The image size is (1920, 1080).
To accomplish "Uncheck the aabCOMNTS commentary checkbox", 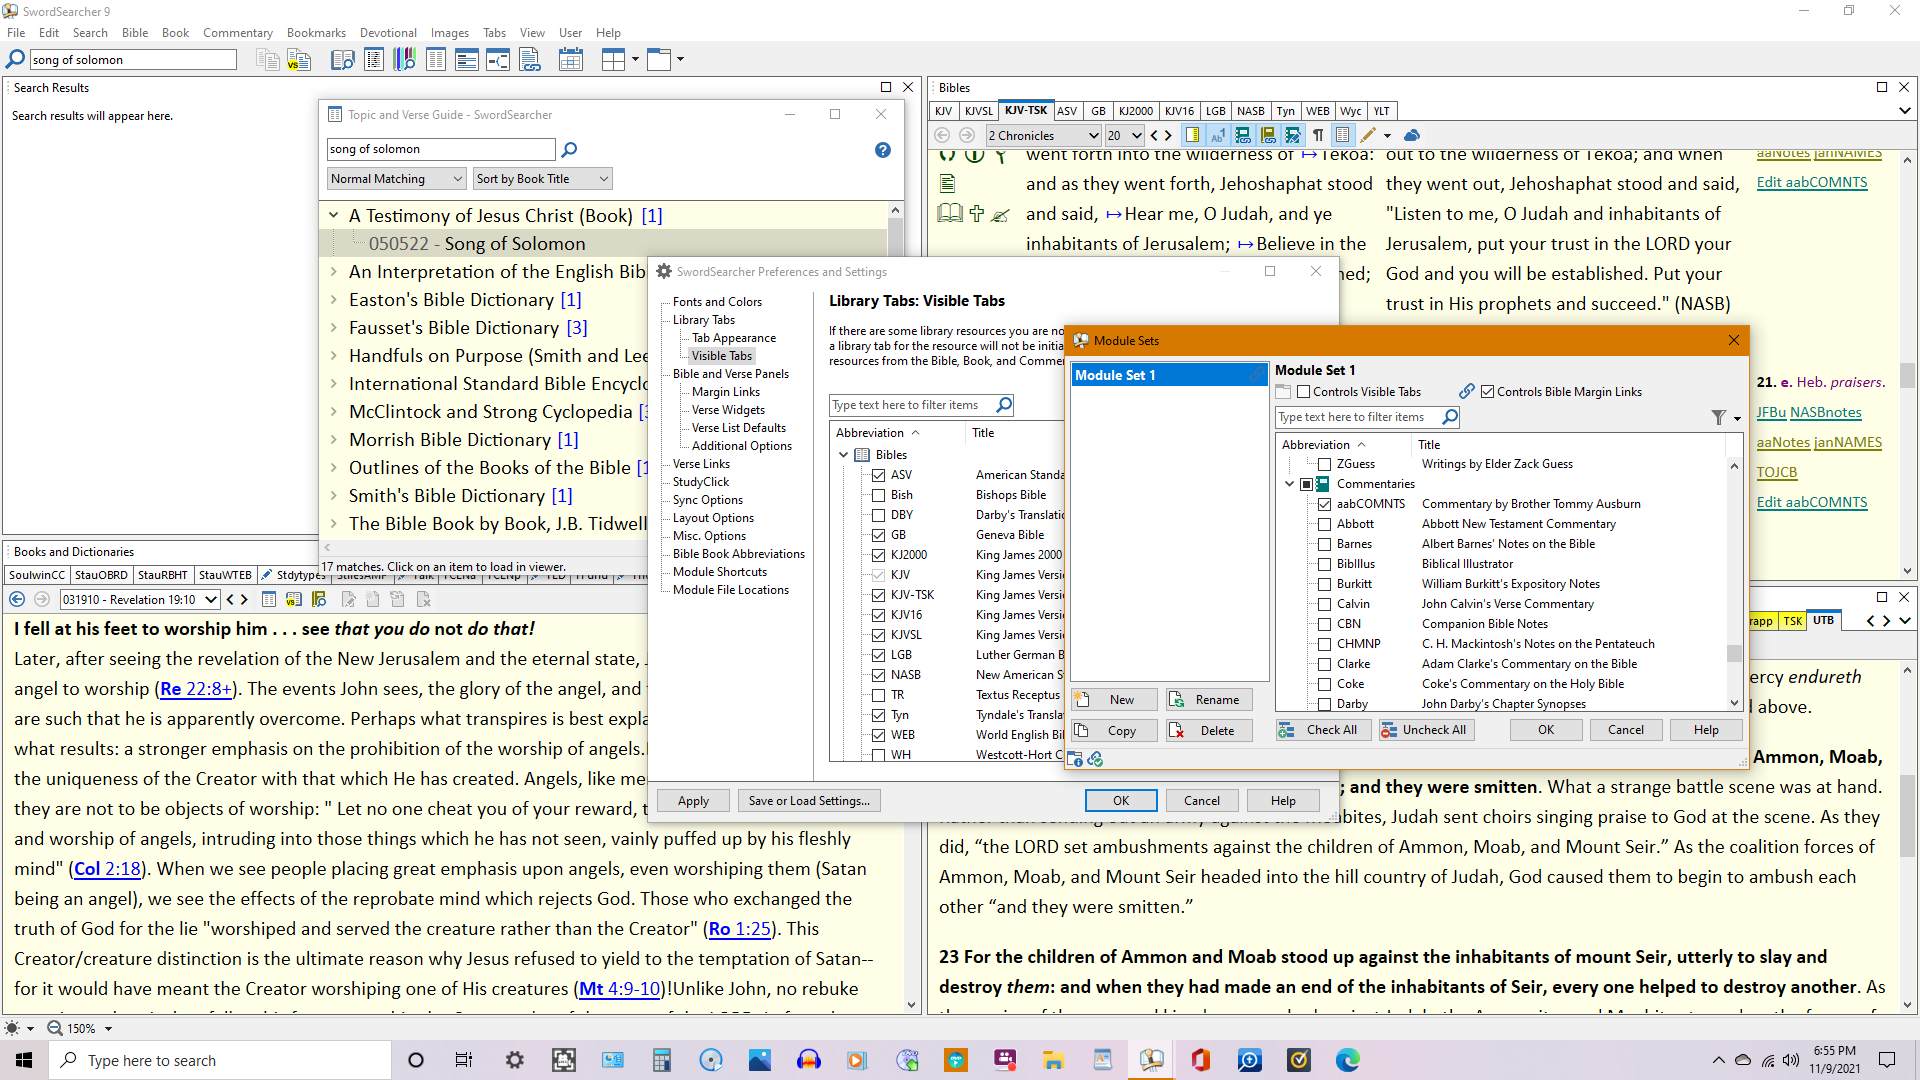I will pyautogui.click(x=1324, y=504).
